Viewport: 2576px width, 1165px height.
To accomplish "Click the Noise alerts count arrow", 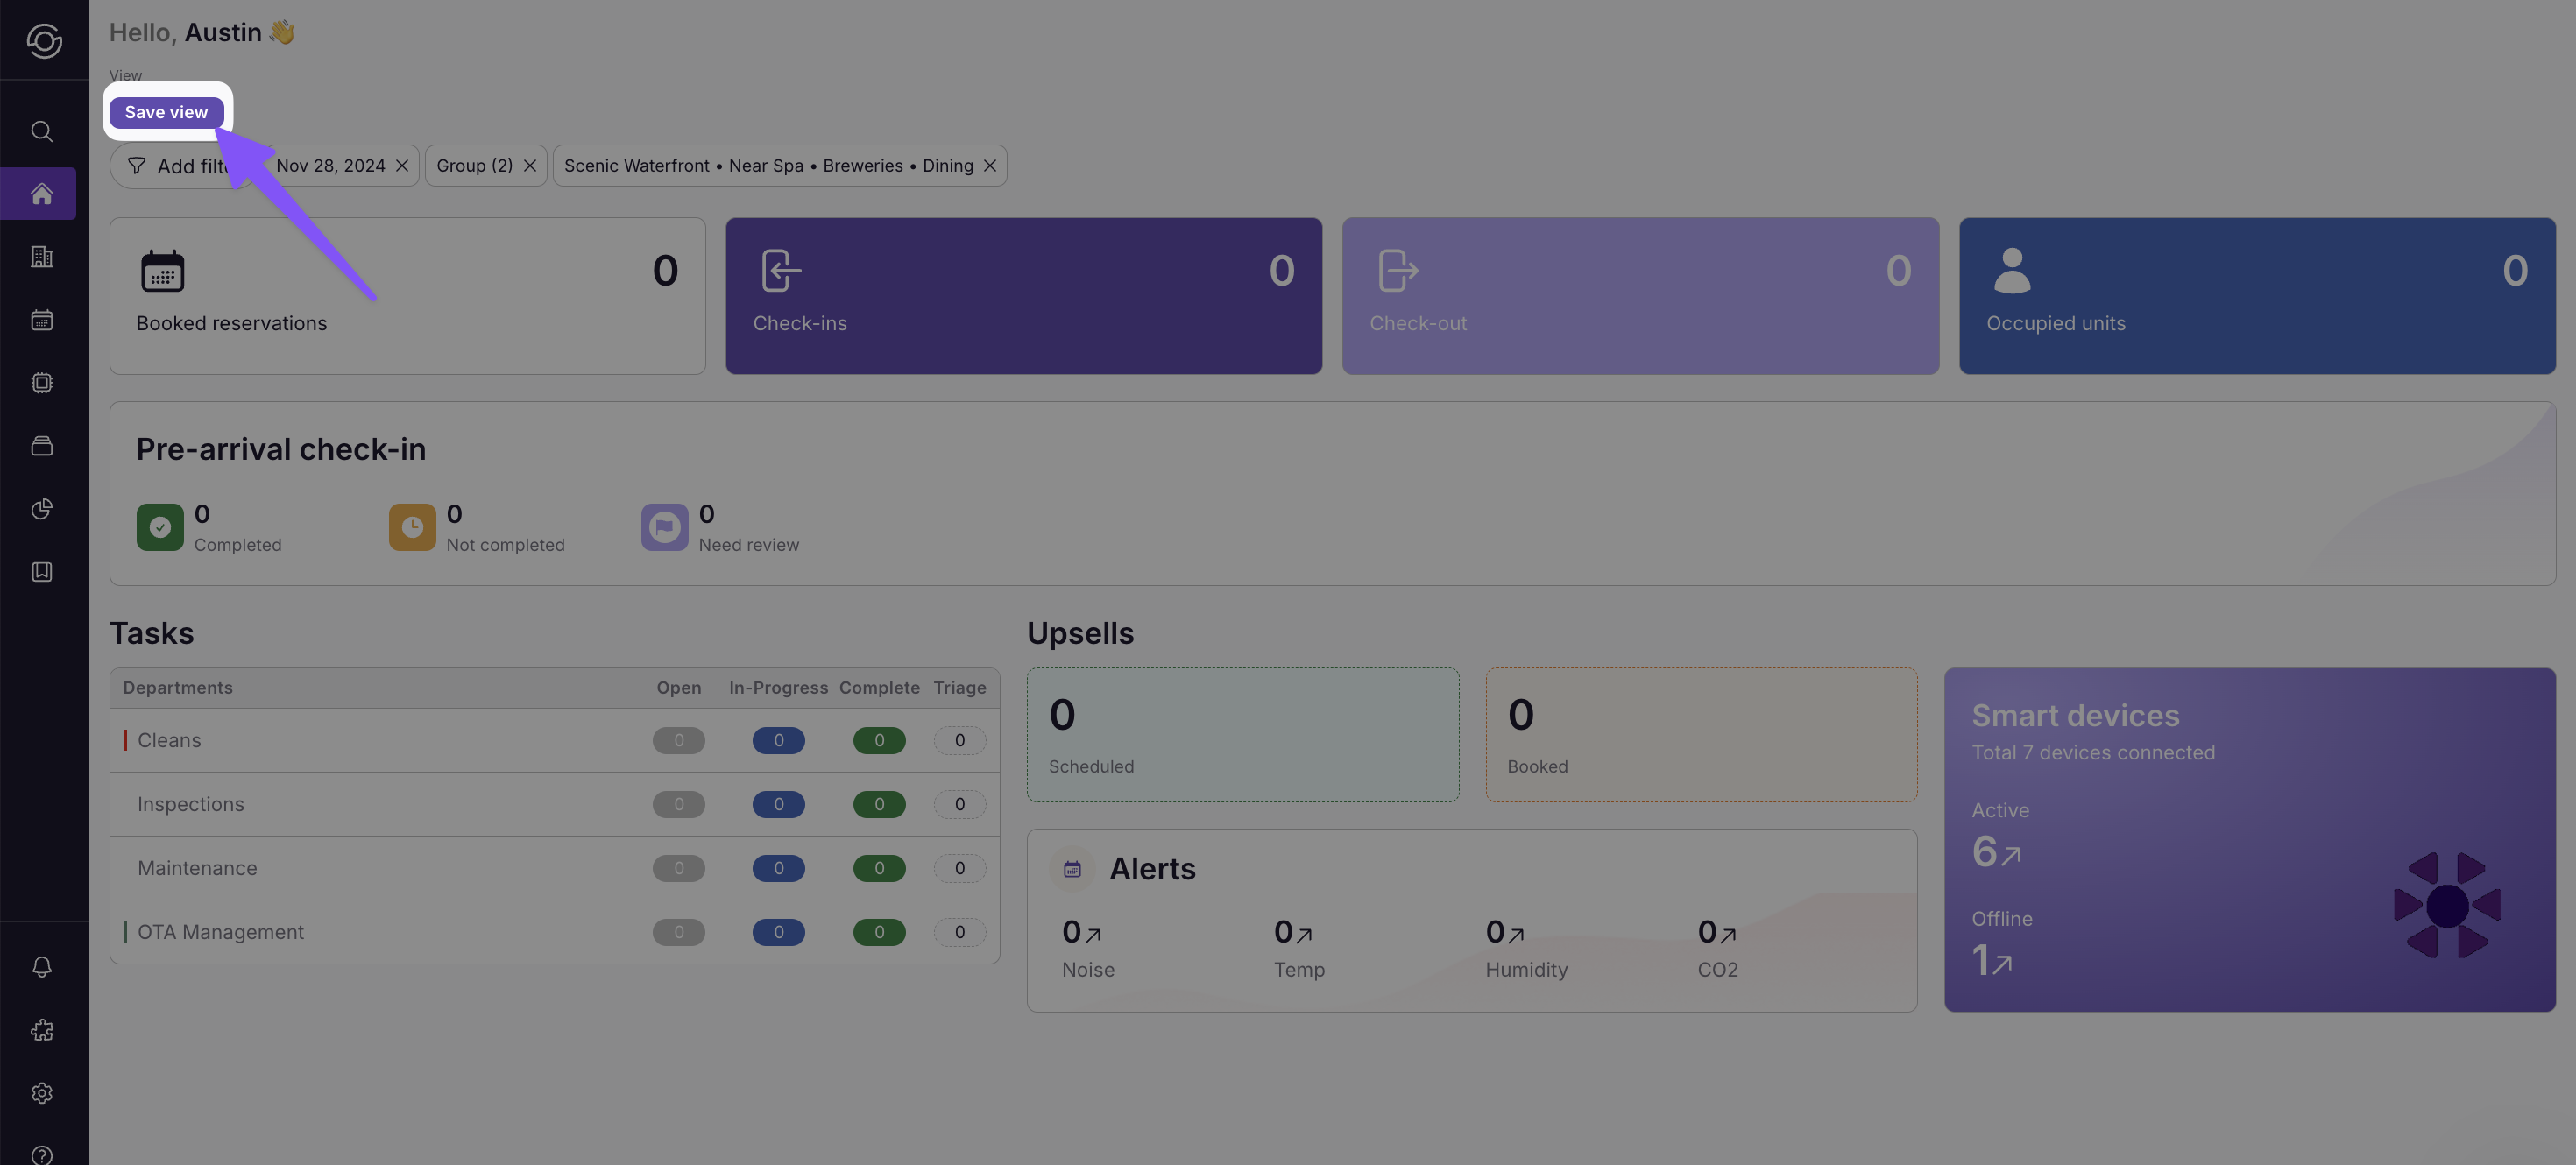I will 1093,935.
